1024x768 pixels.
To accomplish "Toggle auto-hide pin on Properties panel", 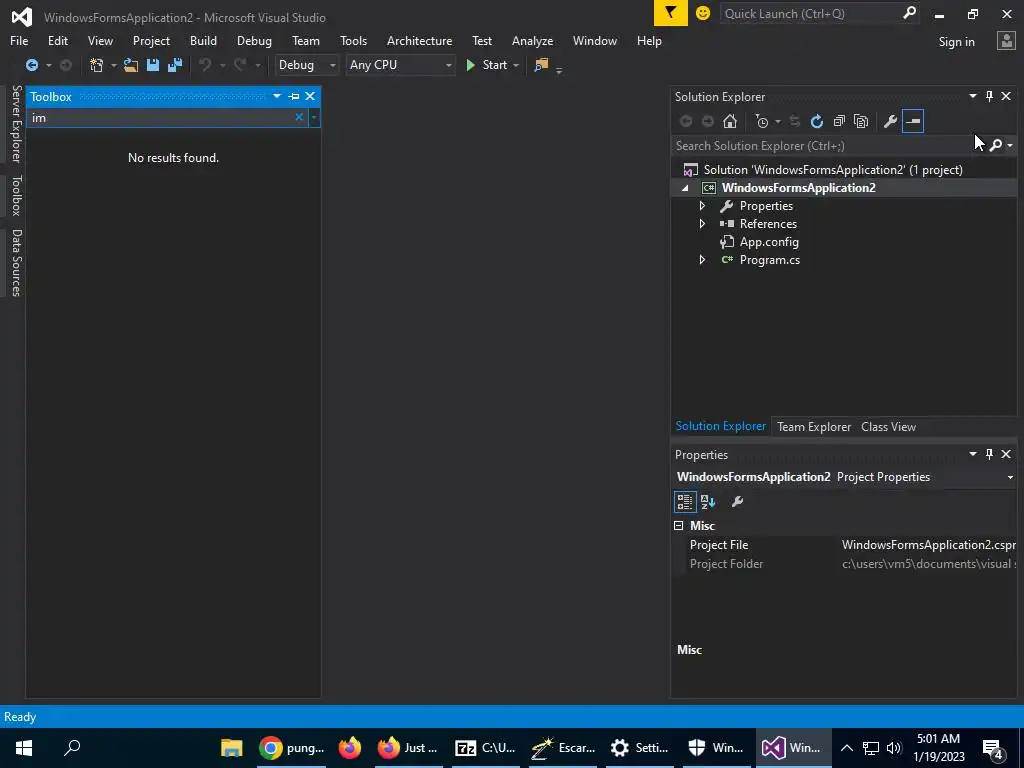I will tap(989, 454).
